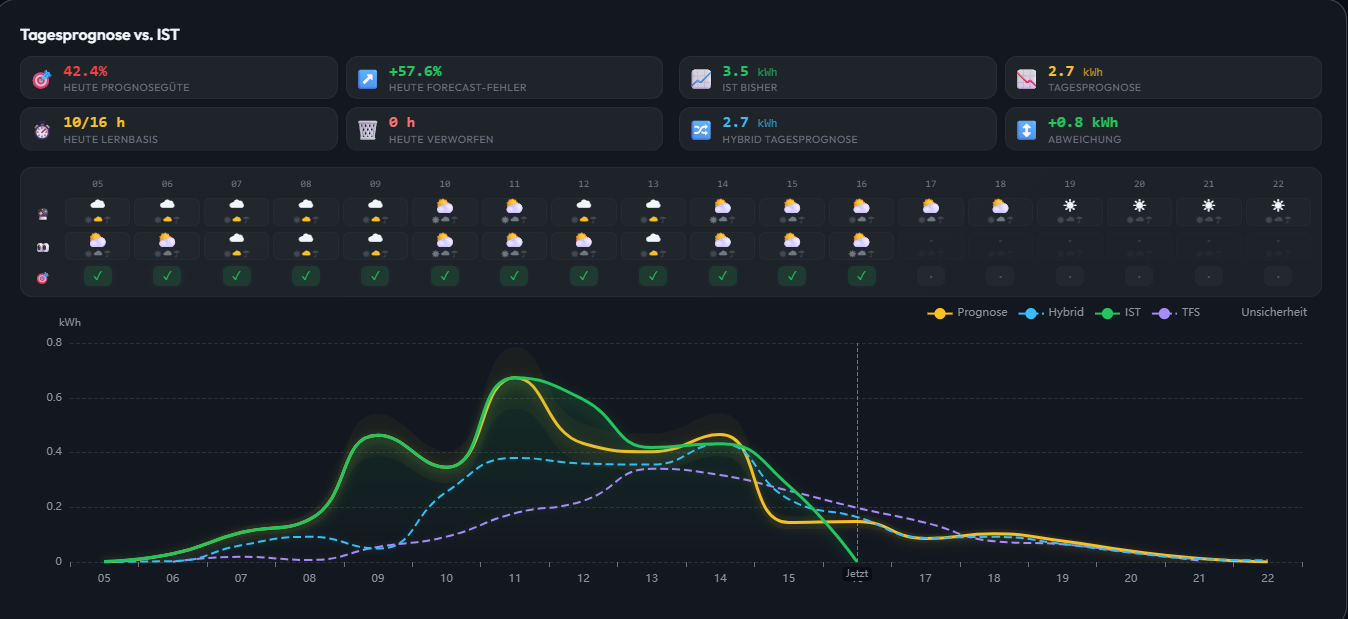The image size is (1348, 619).
Task: Select the actual weather cell for hour 06
Action: click(x=167, y=245)
